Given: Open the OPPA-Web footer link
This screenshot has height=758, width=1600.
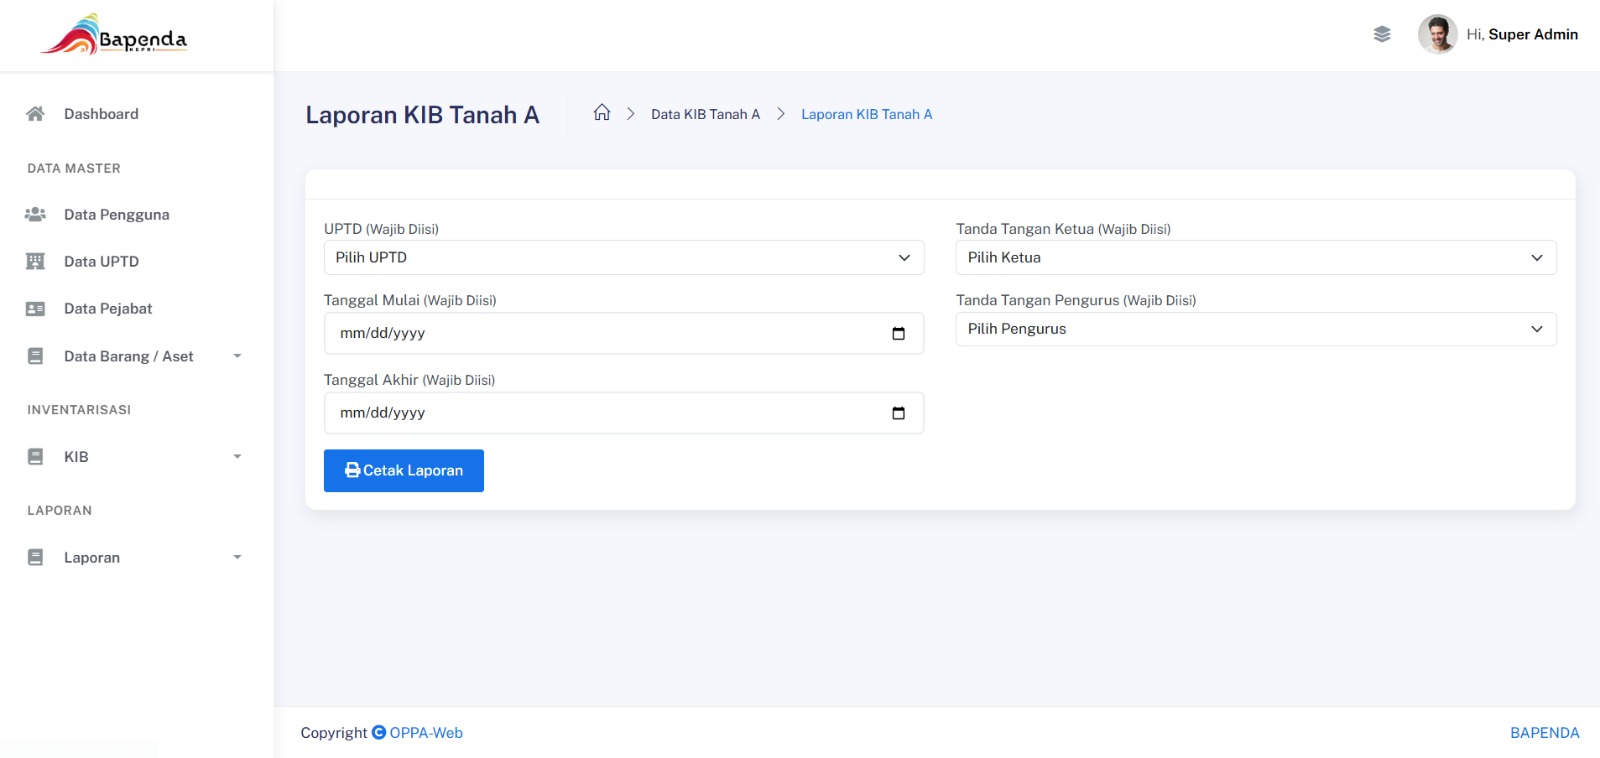Looking at the screenshot, I should [426, 733].
